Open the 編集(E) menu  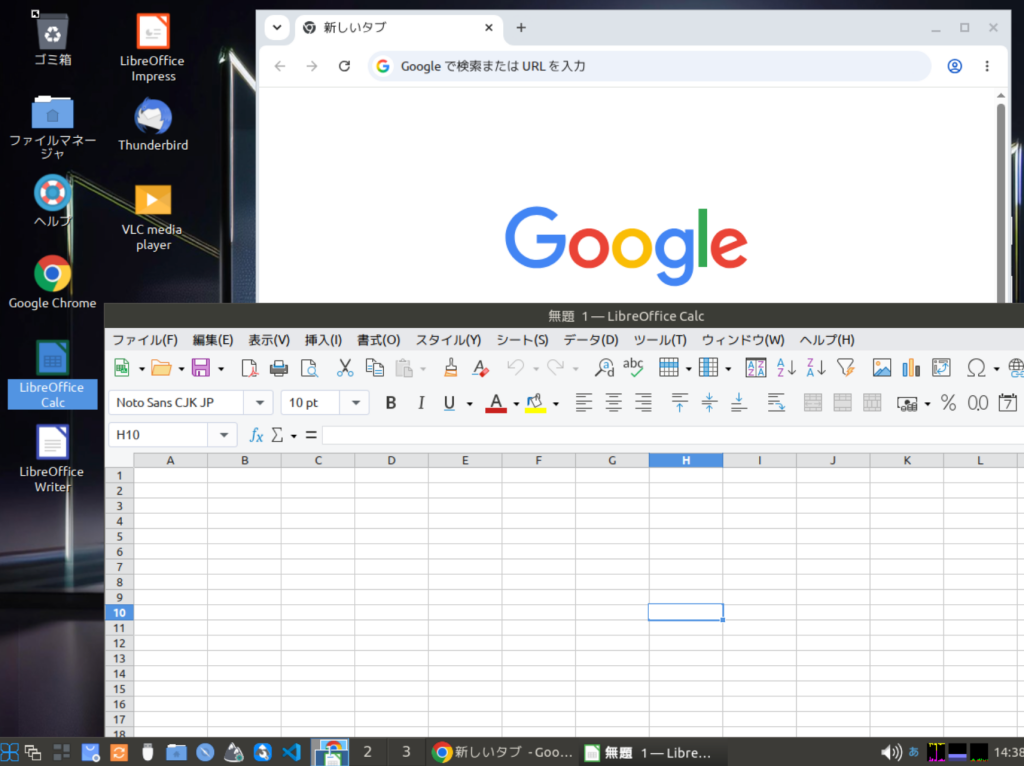(212, 340)
